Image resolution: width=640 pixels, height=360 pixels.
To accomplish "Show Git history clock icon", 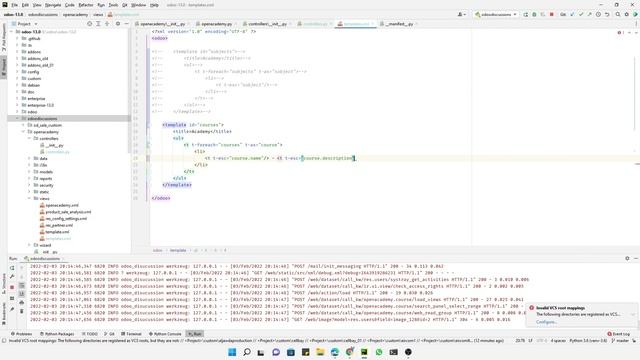I will tap(598, 14).
